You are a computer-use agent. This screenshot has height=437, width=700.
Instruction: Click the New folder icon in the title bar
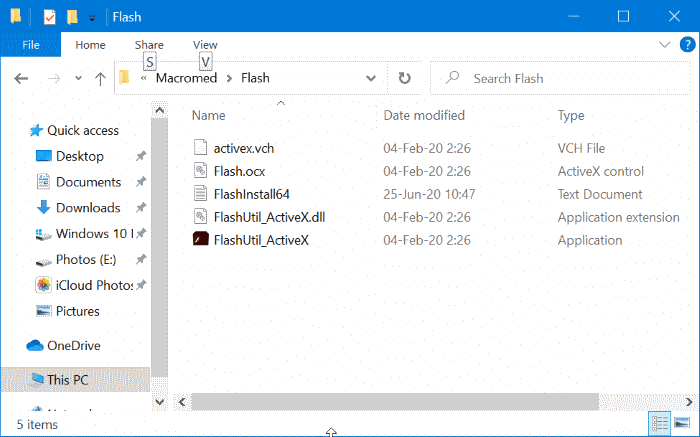72,17
